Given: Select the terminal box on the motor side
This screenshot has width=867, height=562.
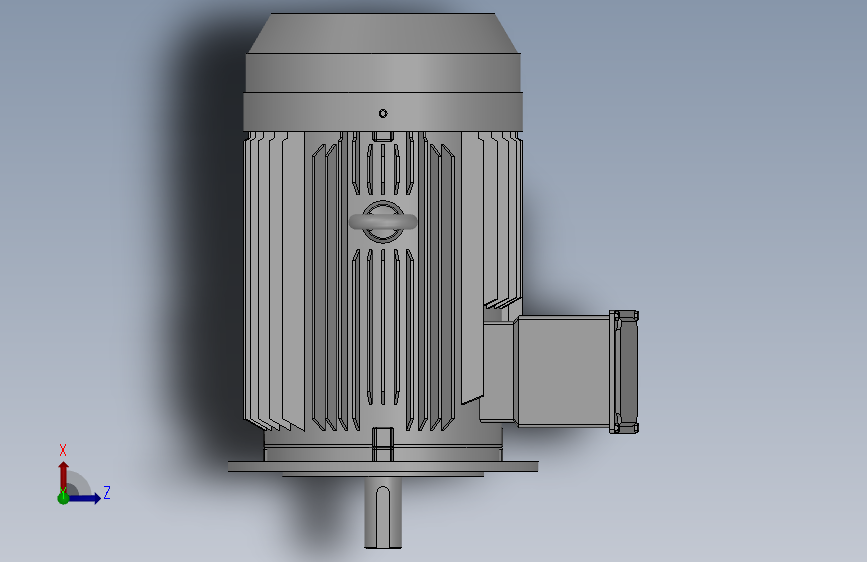Looking at the screenshot, I should tap(563, 371).
